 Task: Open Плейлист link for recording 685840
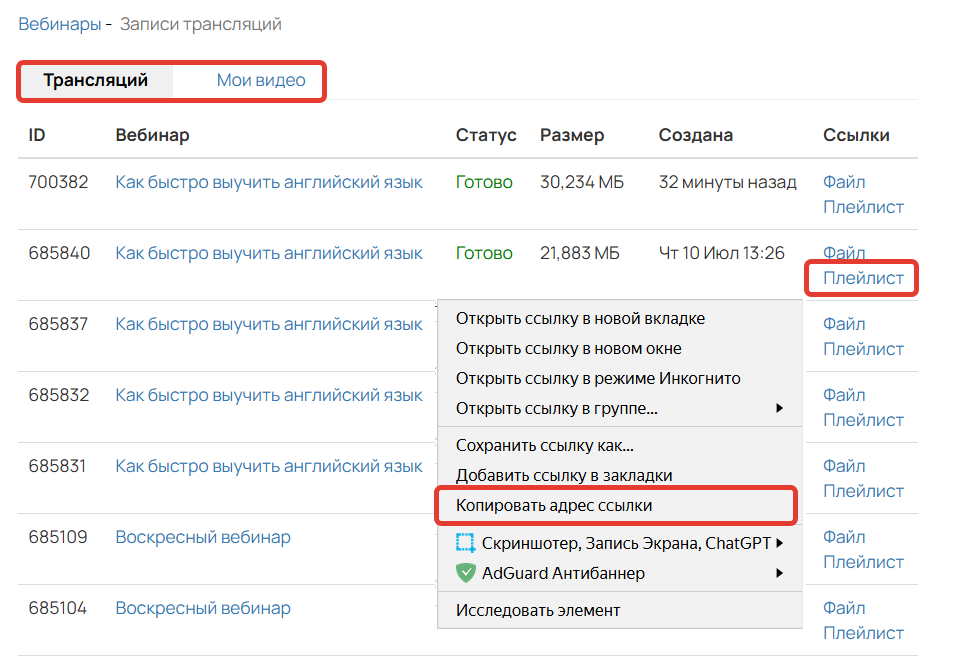coord(863,278)
